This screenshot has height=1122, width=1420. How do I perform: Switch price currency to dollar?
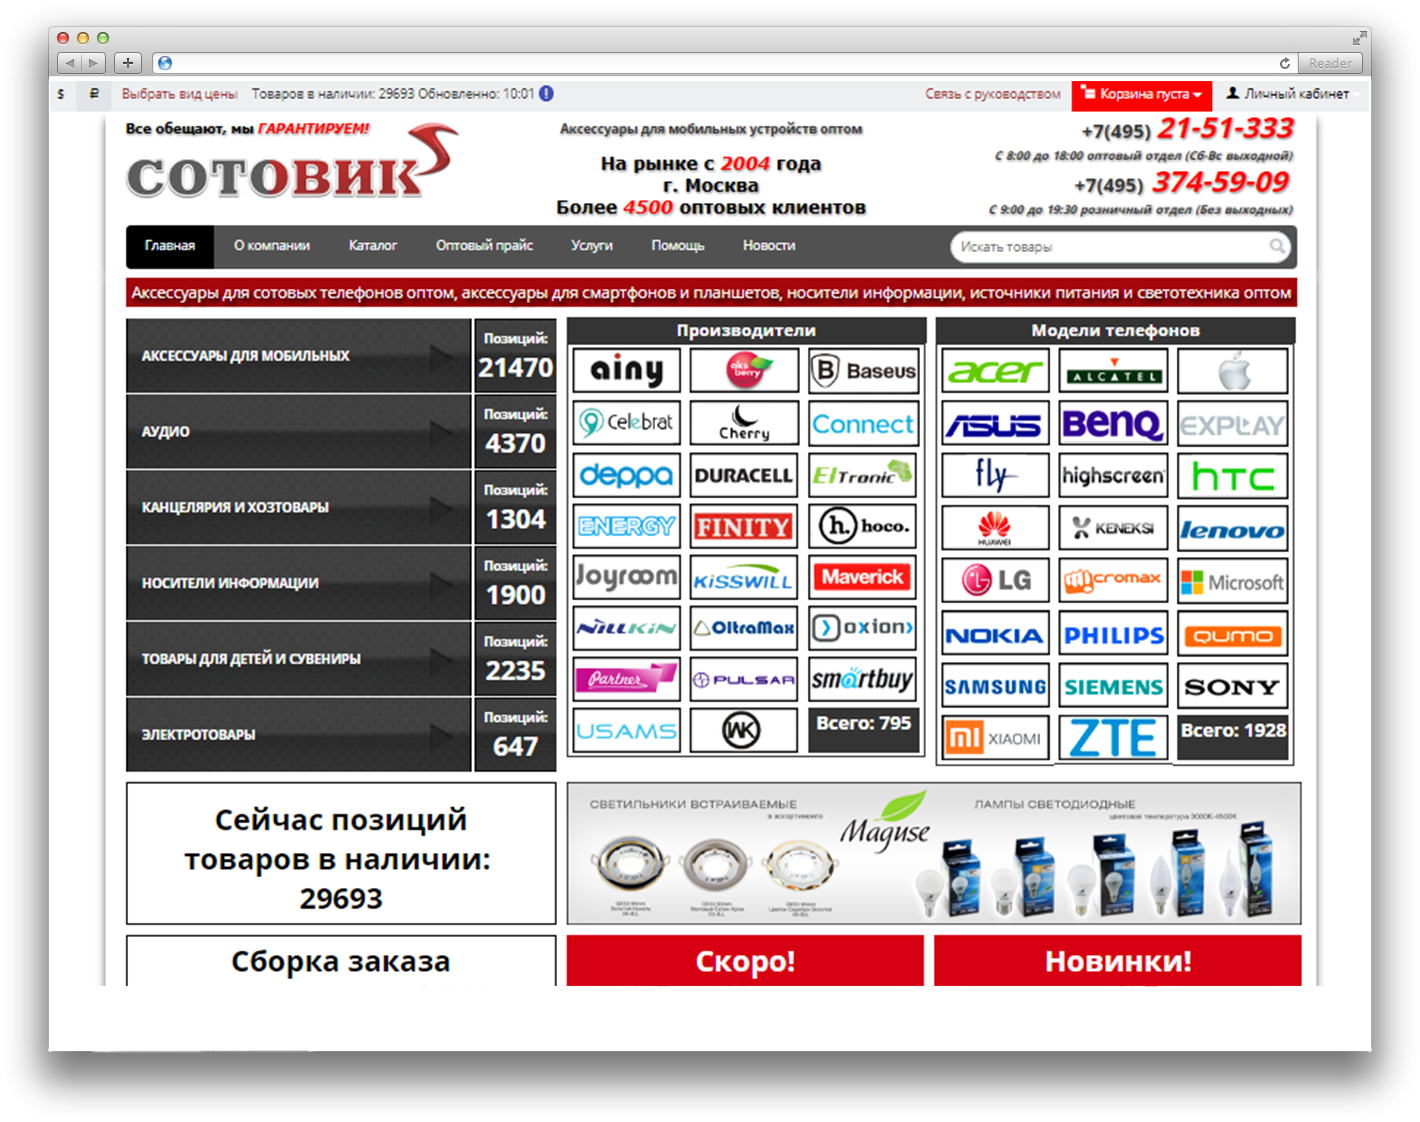coord(61,94)
